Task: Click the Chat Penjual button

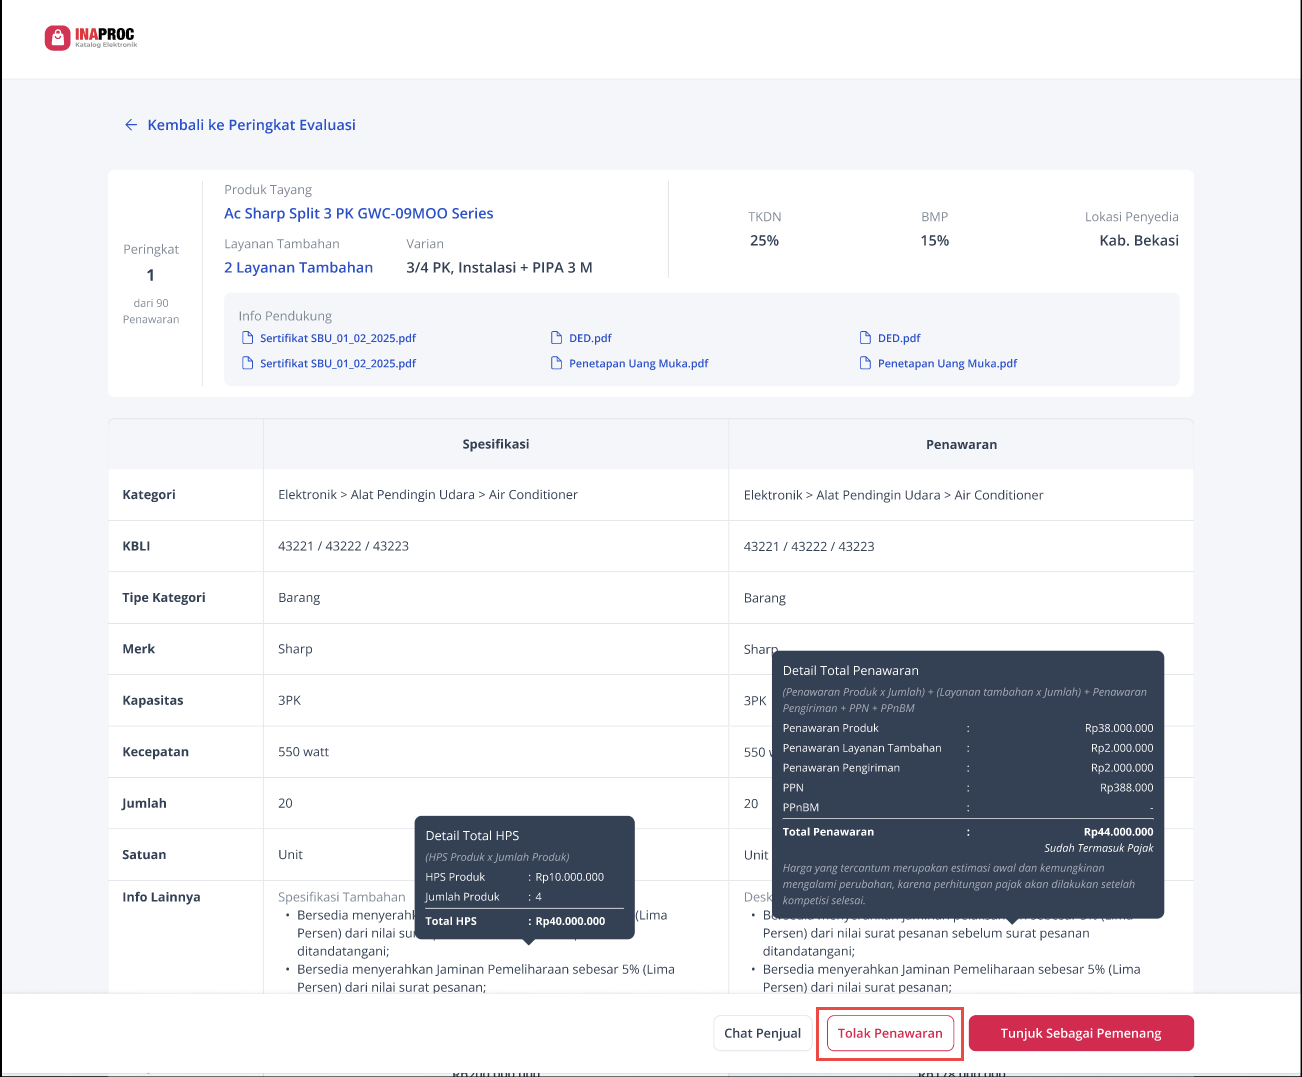Action: point(763,1033)
